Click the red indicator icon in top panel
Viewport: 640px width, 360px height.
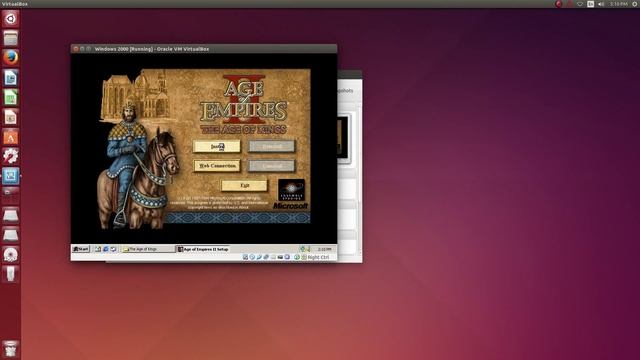click(x=559, y=4)
